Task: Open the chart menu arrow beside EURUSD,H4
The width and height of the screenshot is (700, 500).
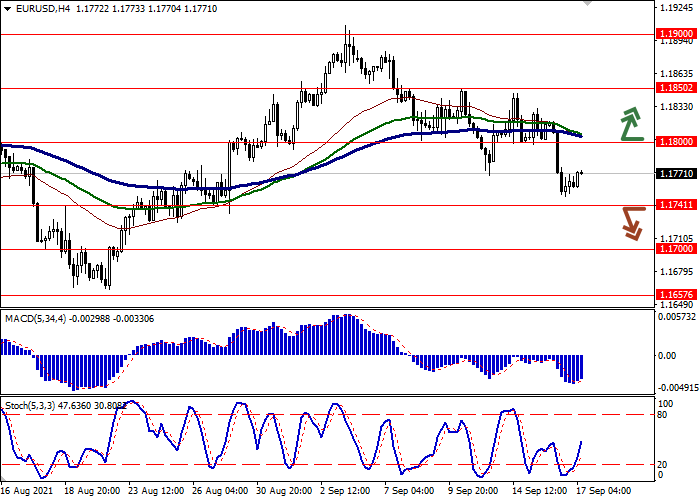Action: pos(8,9)
